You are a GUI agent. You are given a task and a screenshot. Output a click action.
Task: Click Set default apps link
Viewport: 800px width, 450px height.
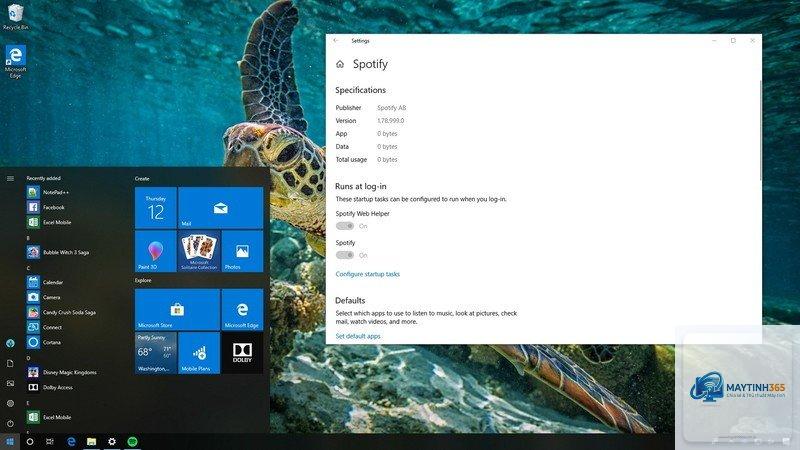358,336
